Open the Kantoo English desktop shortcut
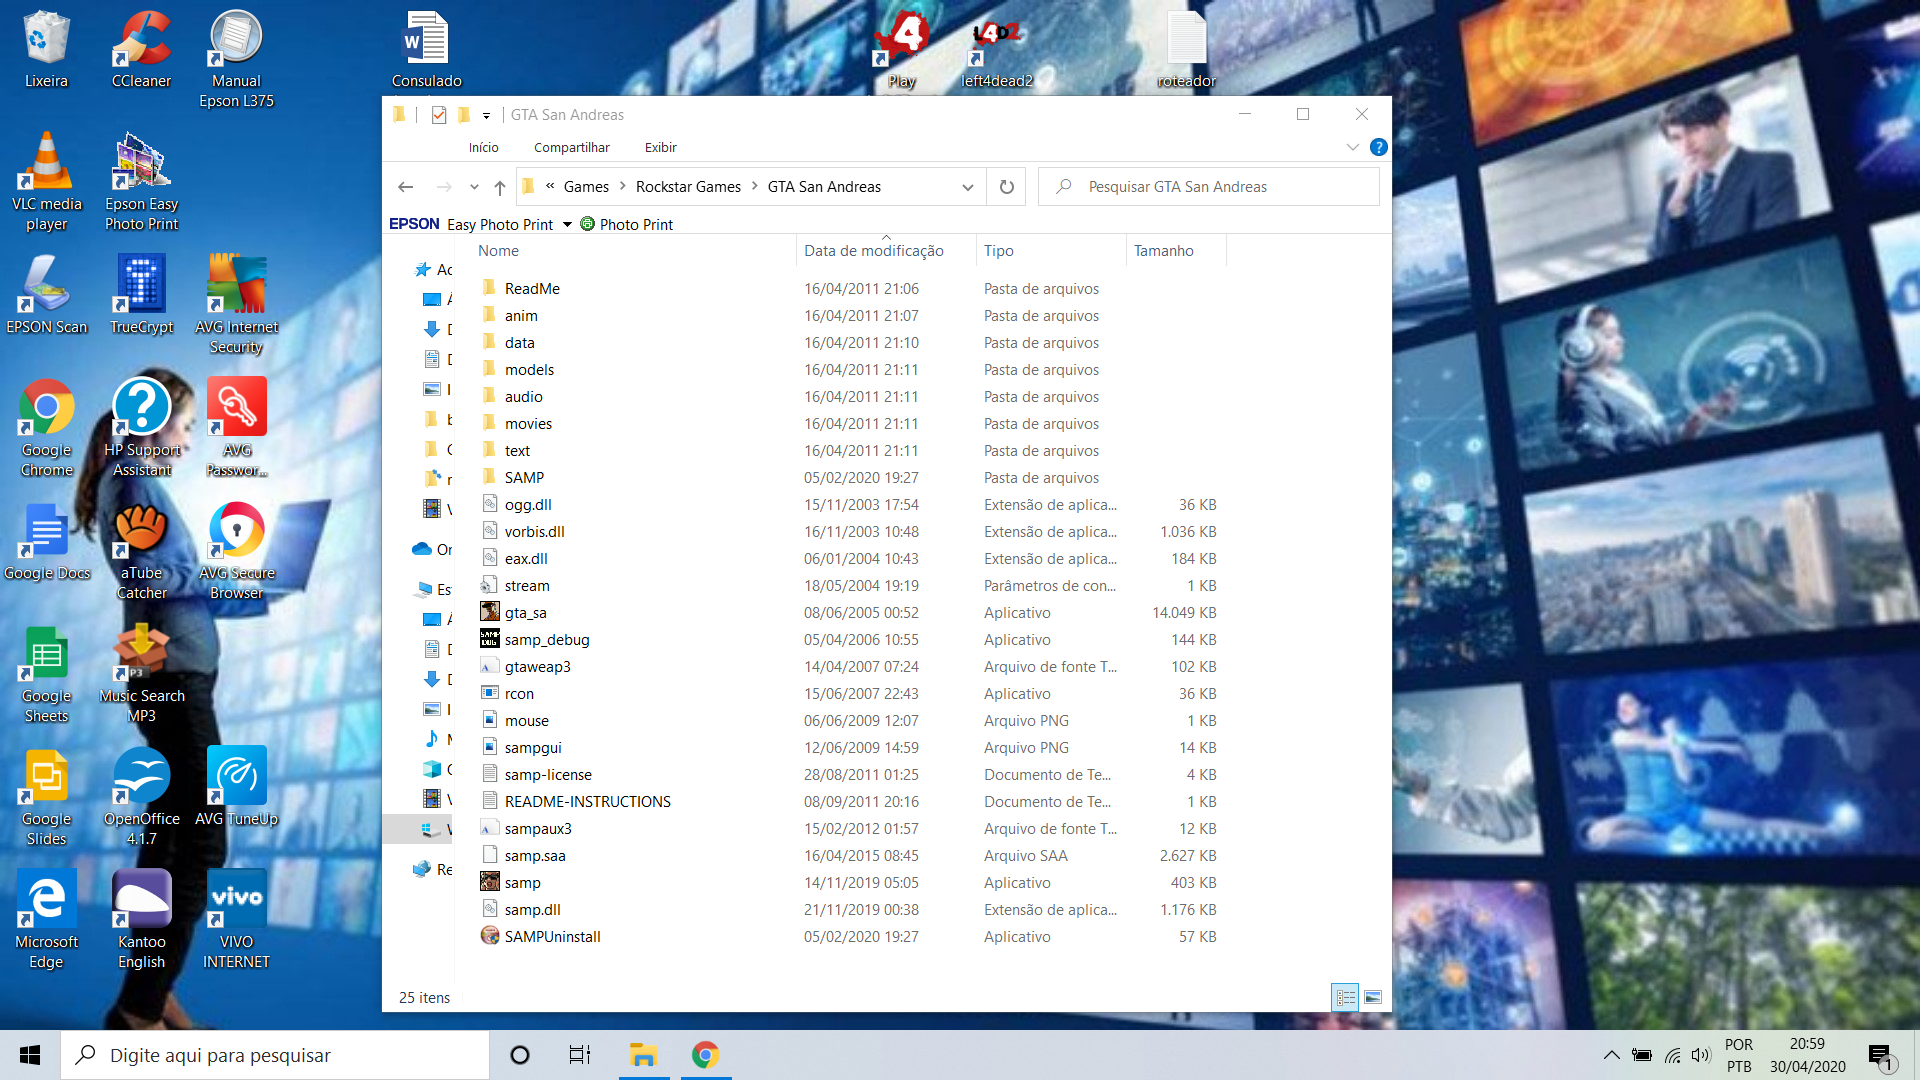 (141, 921)
